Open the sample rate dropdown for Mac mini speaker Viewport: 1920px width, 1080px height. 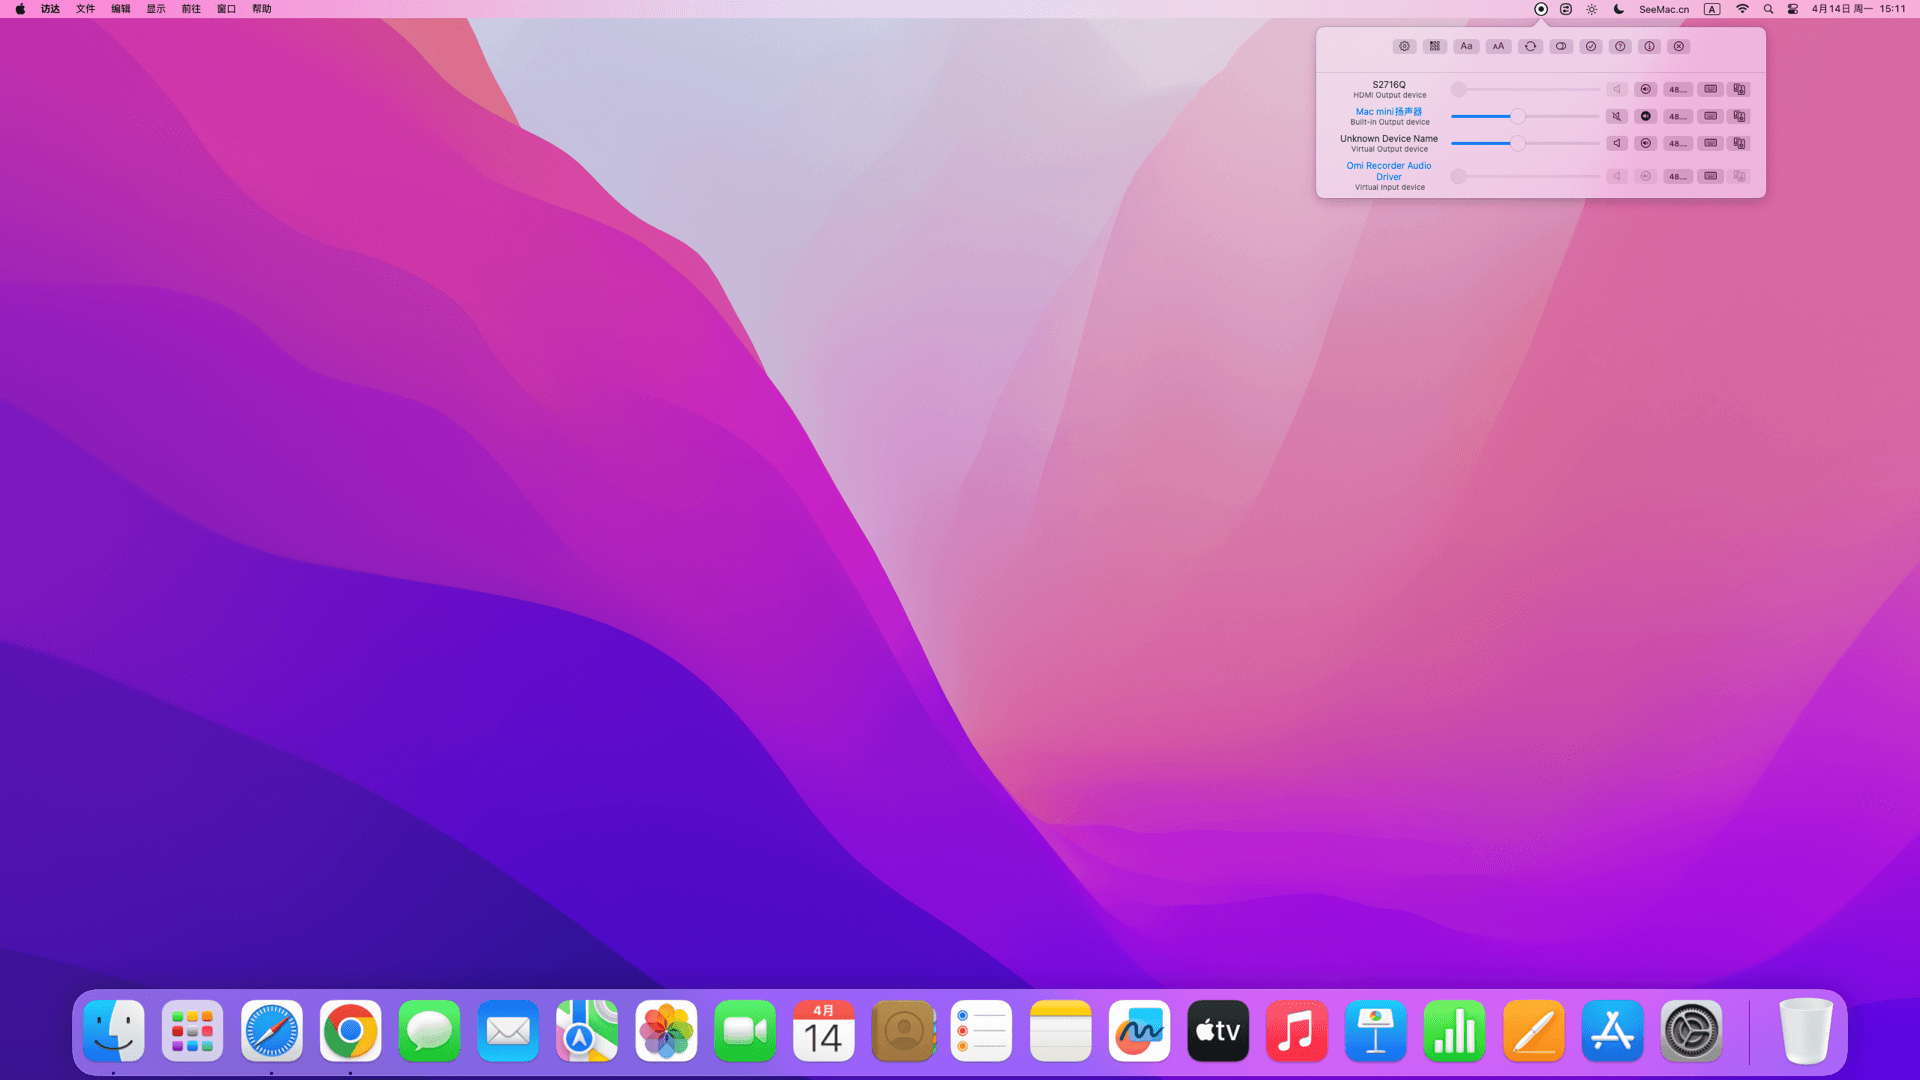[x=1677, y=116]
